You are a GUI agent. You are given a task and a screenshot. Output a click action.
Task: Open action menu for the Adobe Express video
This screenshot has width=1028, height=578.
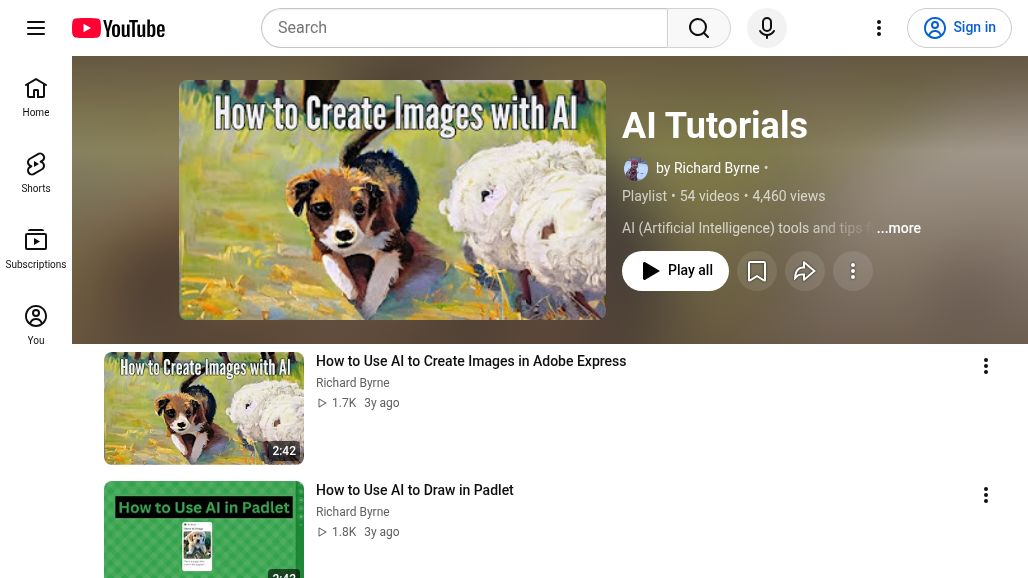(985, 366)
